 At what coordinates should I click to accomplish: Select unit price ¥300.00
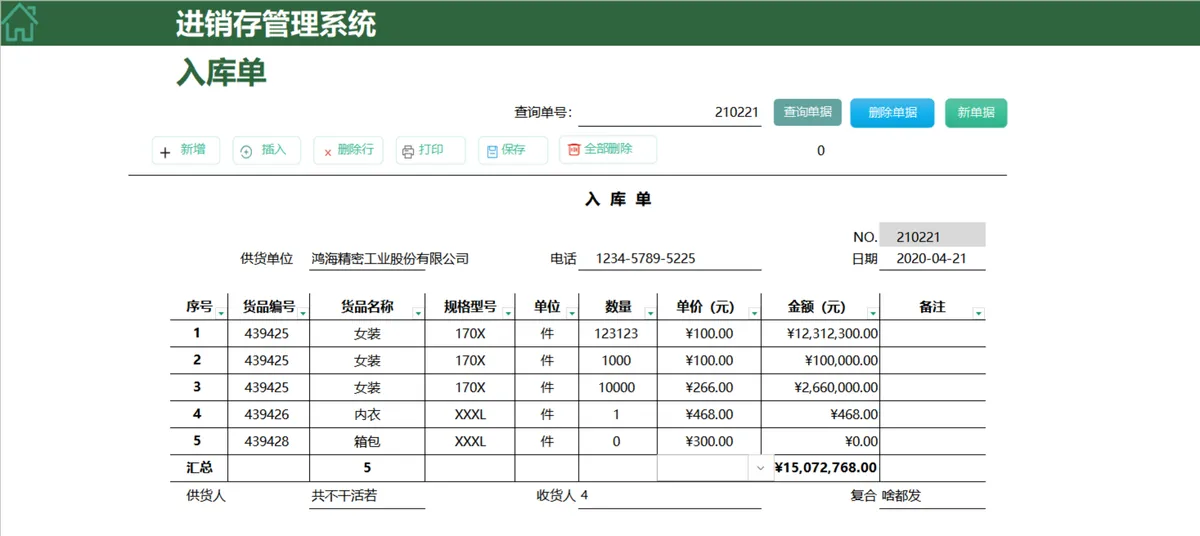coord(709,442)
